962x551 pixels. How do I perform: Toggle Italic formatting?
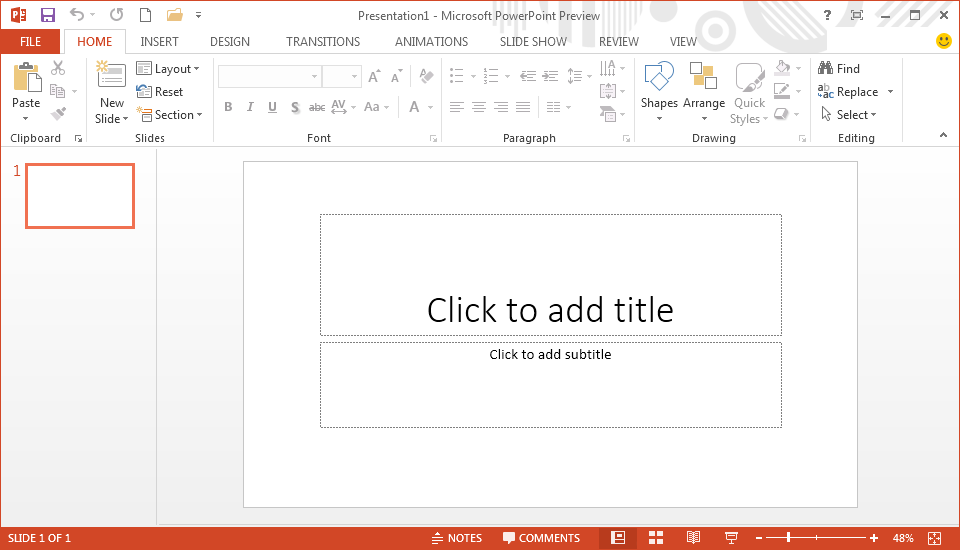pos(250,107)
